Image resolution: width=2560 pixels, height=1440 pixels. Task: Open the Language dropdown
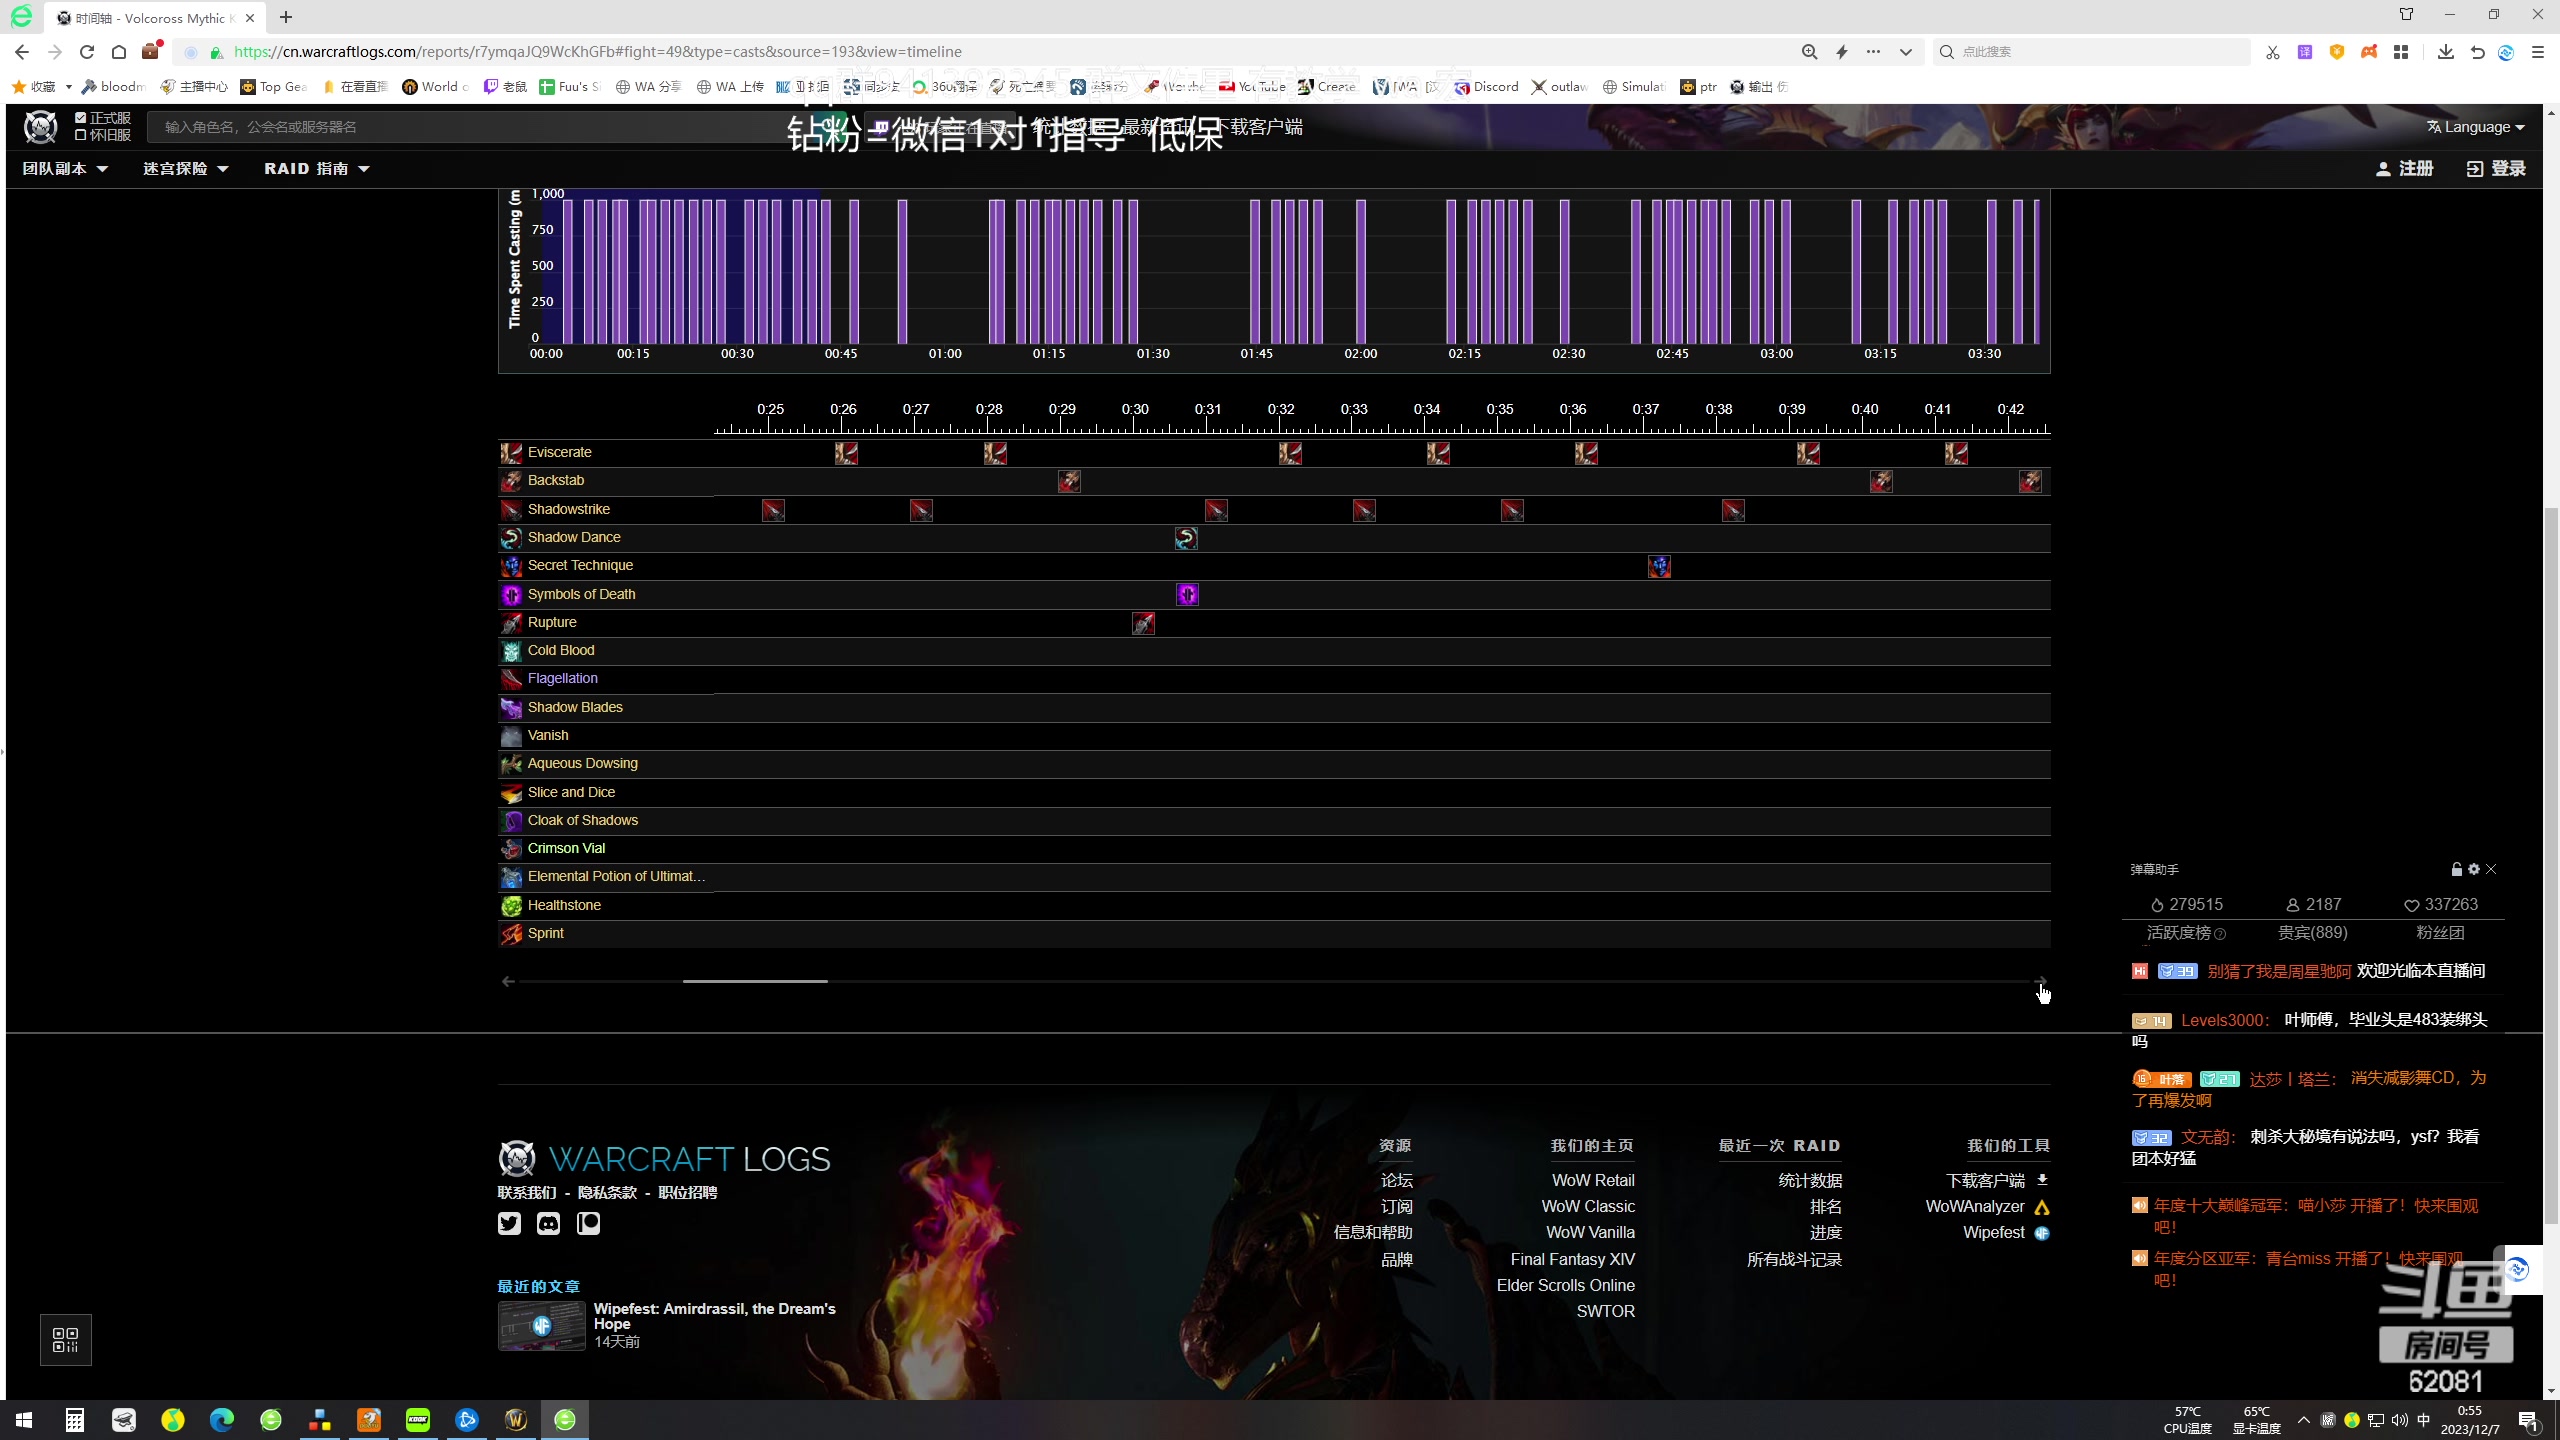pyautogui.click(x=2476, y=127)
